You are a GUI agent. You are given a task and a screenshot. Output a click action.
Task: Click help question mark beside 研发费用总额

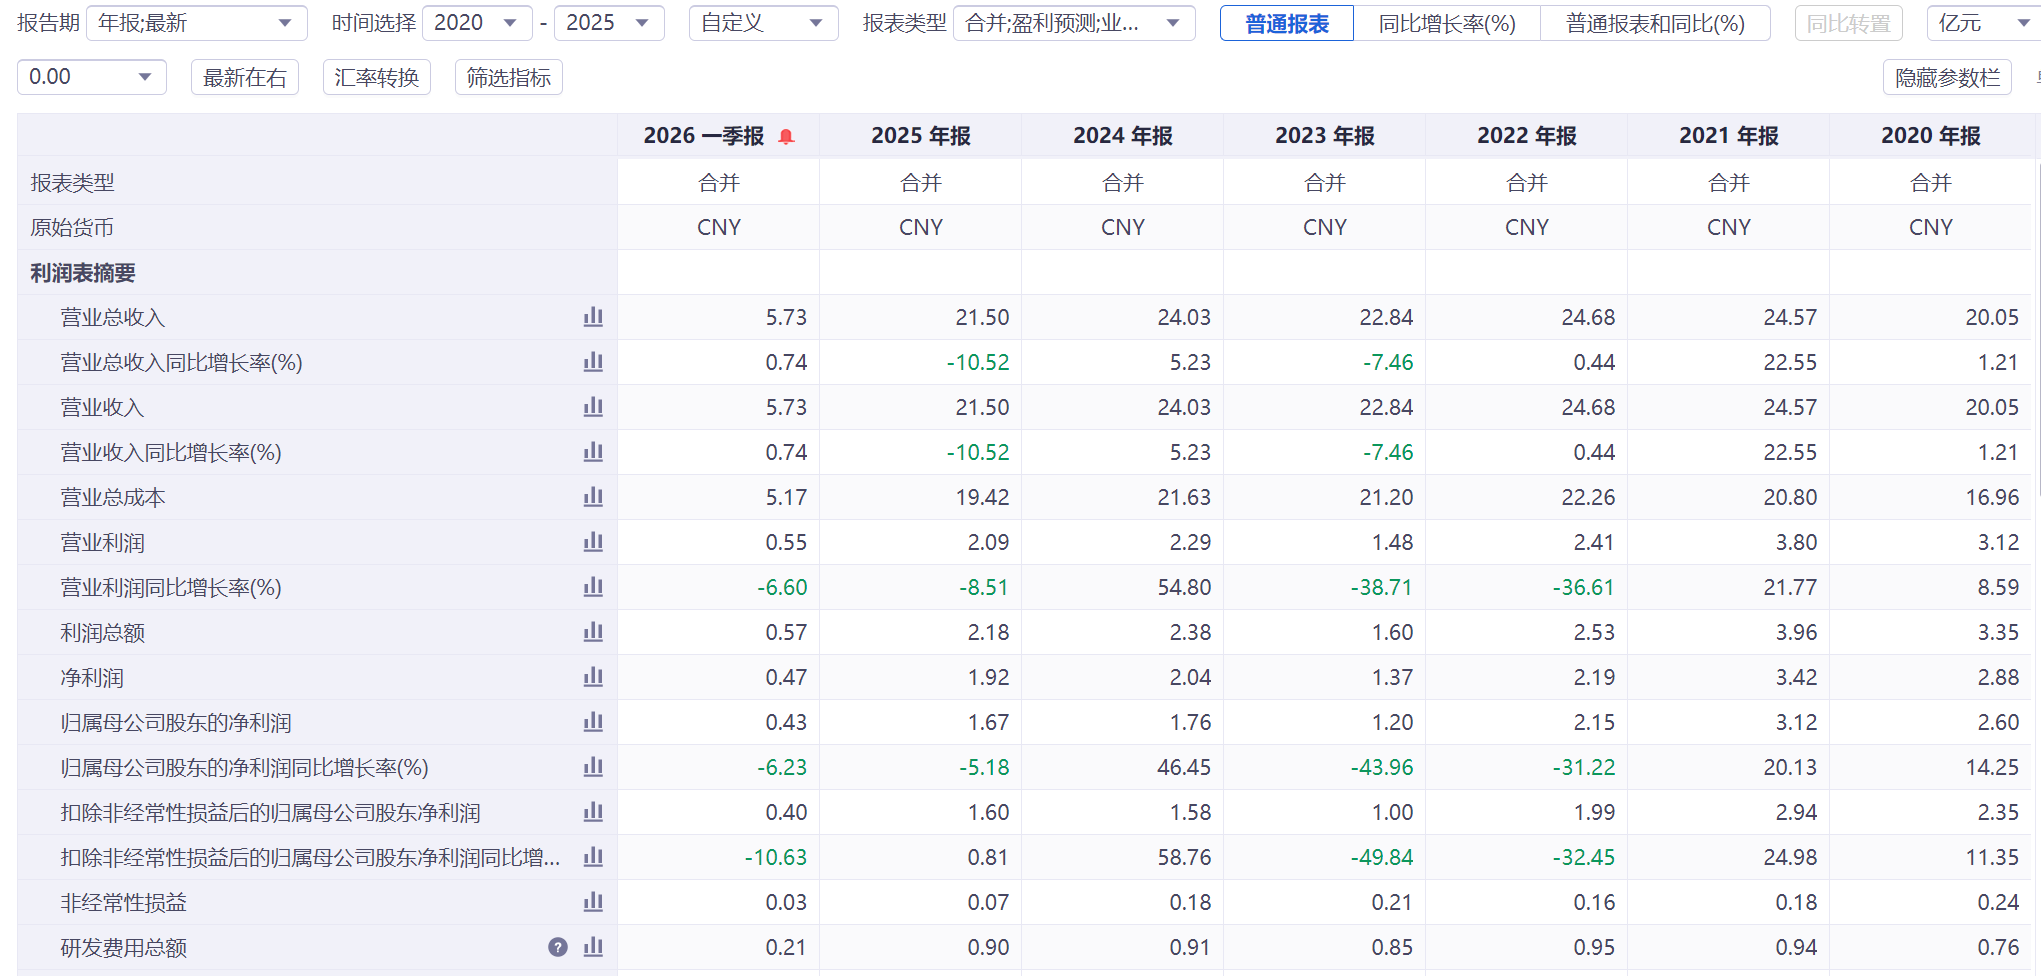coord(558,947)
